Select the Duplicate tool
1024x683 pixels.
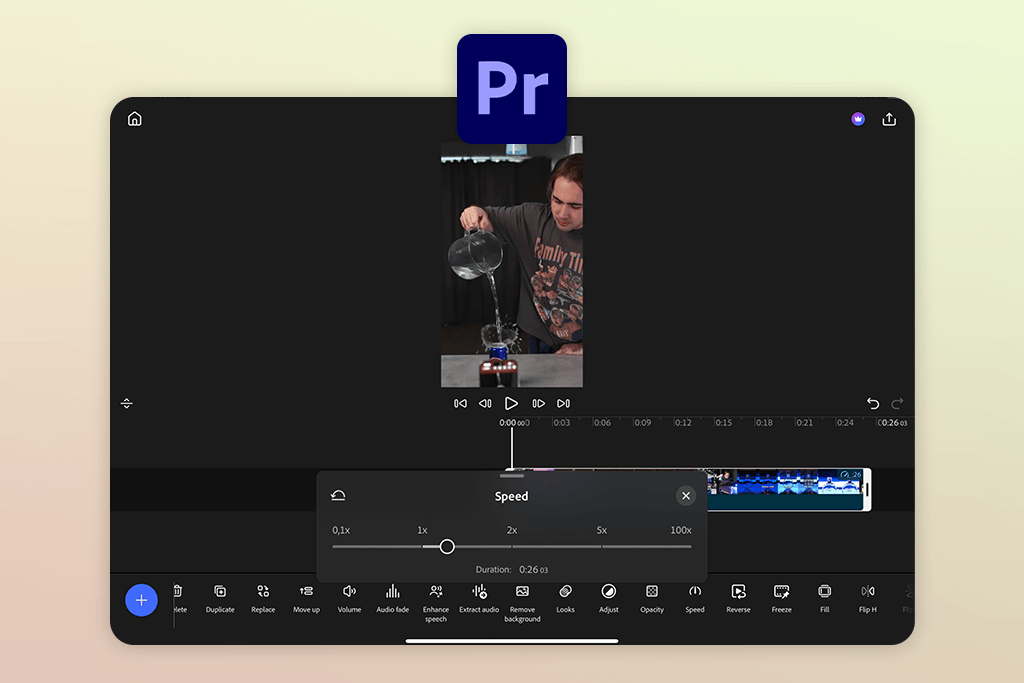pos(220,599)
